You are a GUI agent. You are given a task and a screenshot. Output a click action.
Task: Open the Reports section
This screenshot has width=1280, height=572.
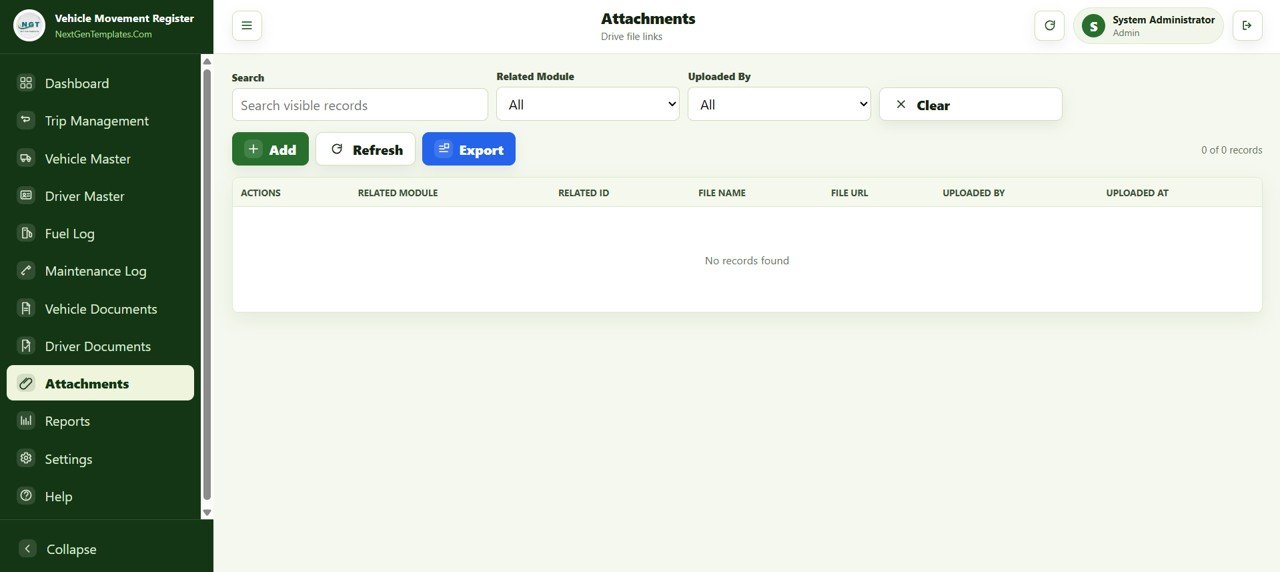click(100, 421)
